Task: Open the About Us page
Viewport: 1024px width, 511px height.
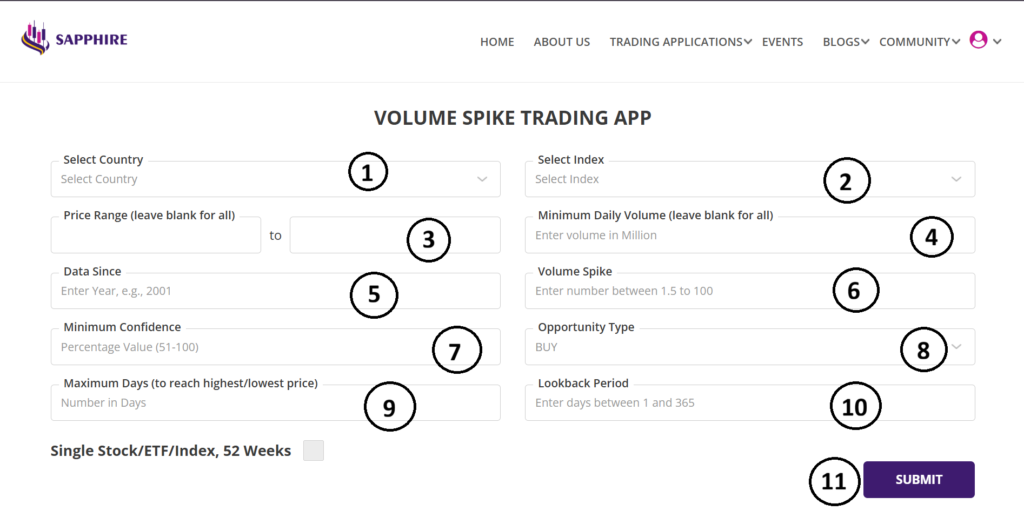Action: click(562, 42)
